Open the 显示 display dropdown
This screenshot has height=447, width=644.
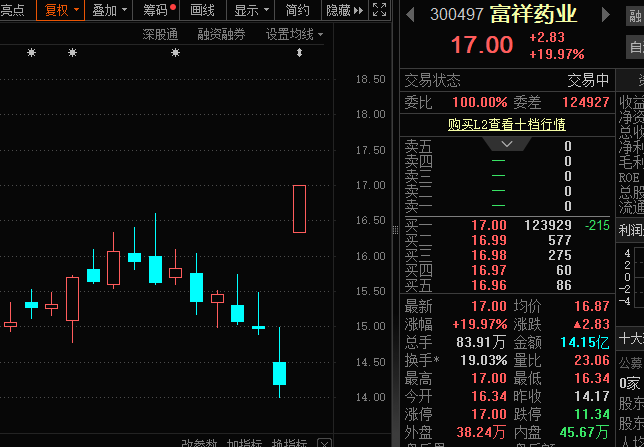(x=251, y=11)
